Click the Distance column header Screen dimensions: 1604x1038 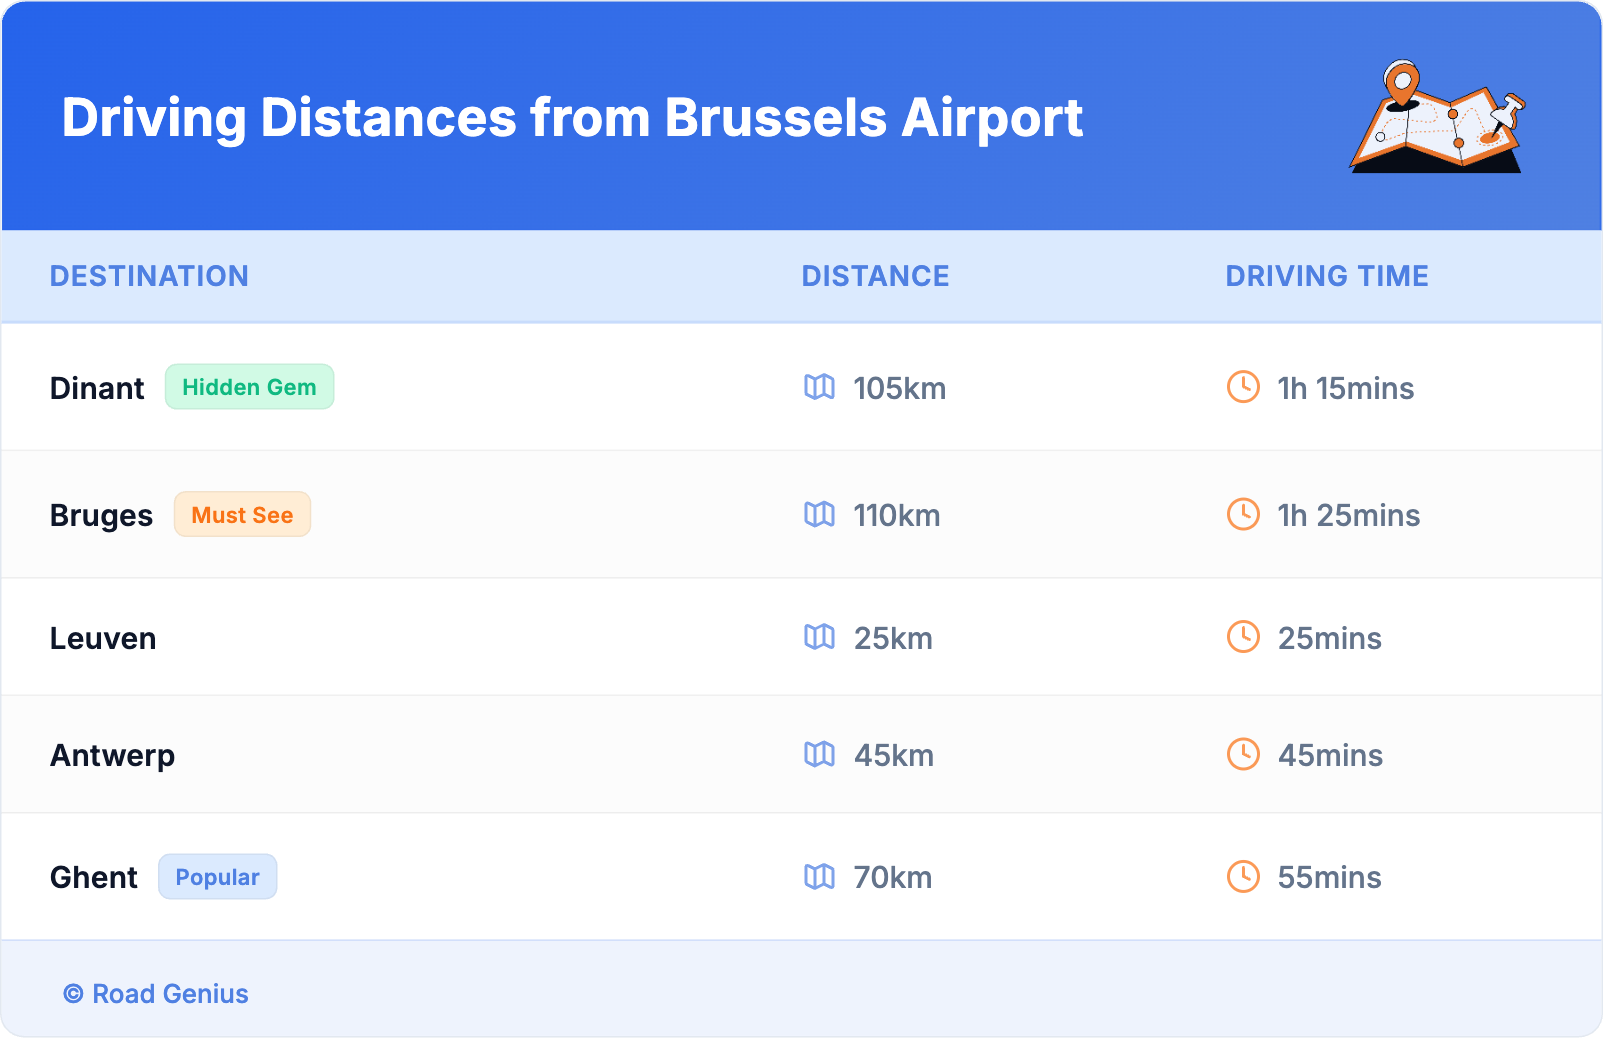tap(875, 276)
